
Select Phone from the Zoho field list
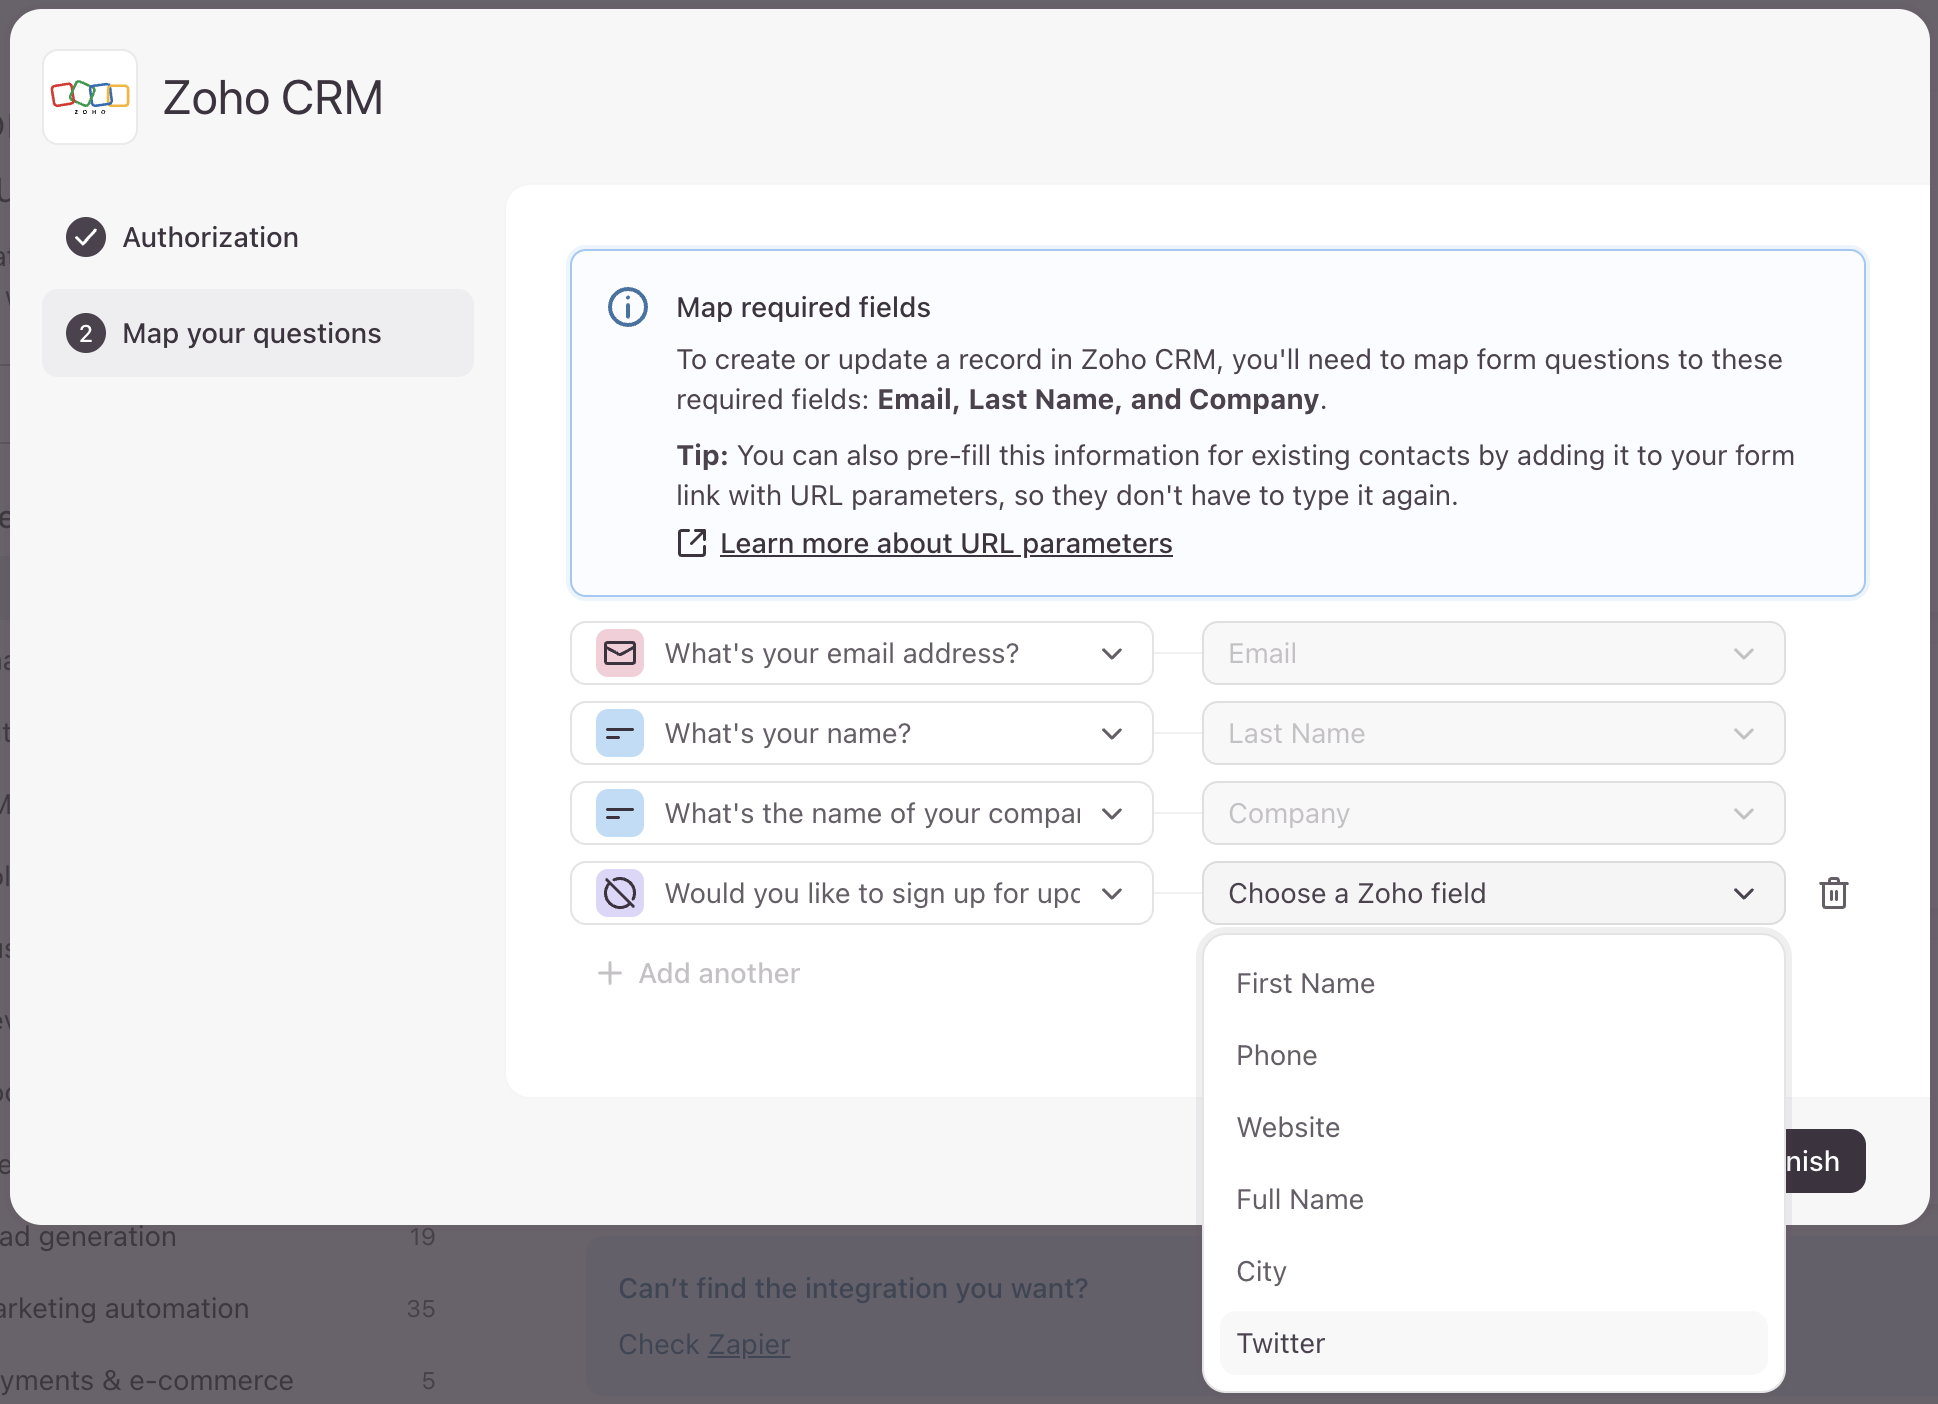1494,1055
